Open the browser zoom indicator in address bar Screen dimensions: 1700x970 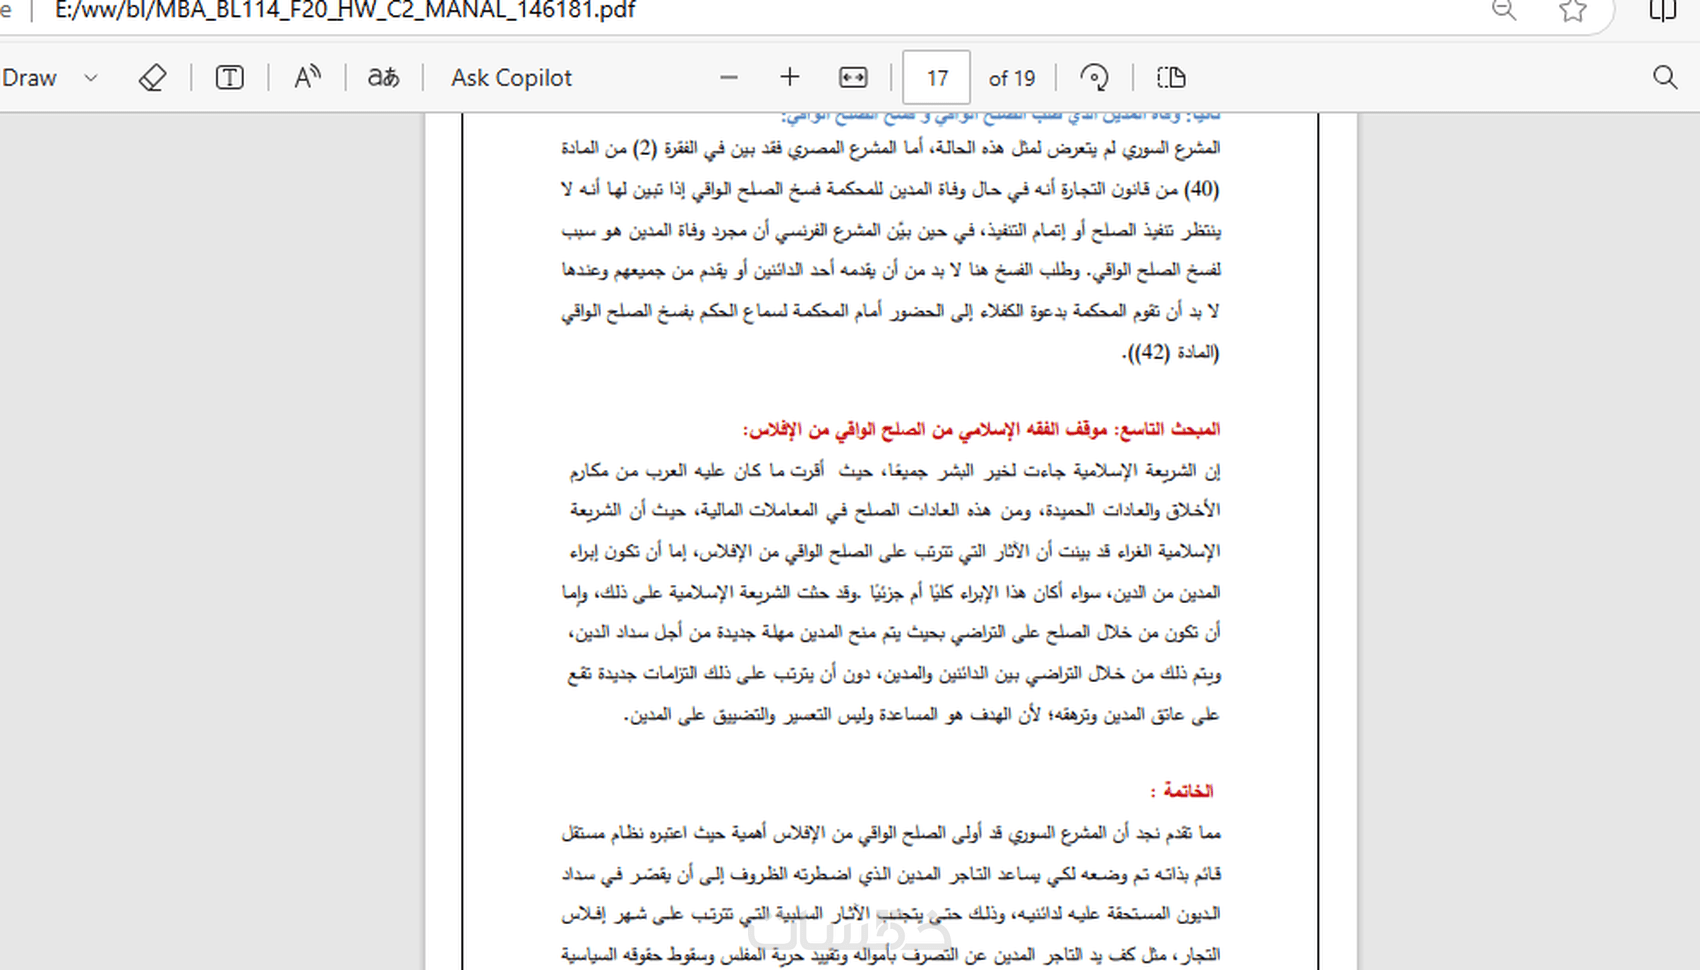[x=1504, y=11]
